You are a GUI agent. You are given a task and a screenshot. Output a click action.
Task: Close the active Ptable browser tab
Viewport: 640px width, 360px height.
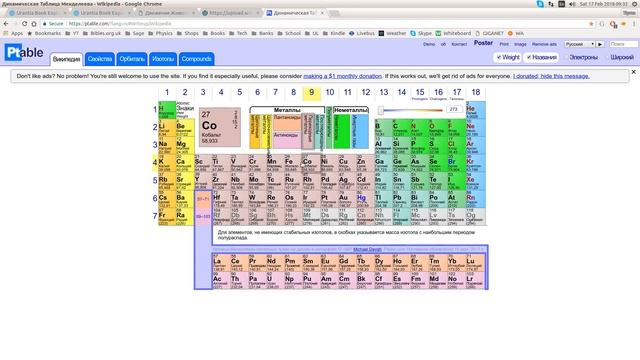pyautogui.click(x=322, y=13)
